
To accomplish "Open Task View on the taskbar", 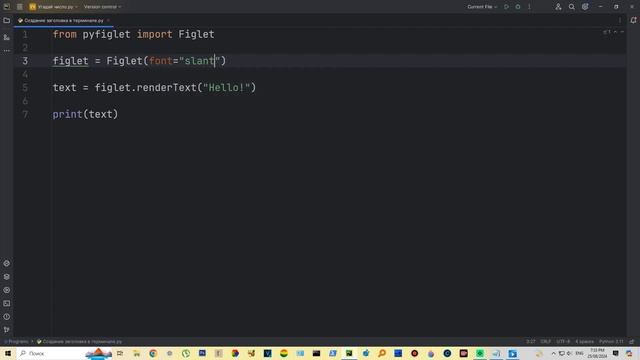I will [x=120, y=353].
